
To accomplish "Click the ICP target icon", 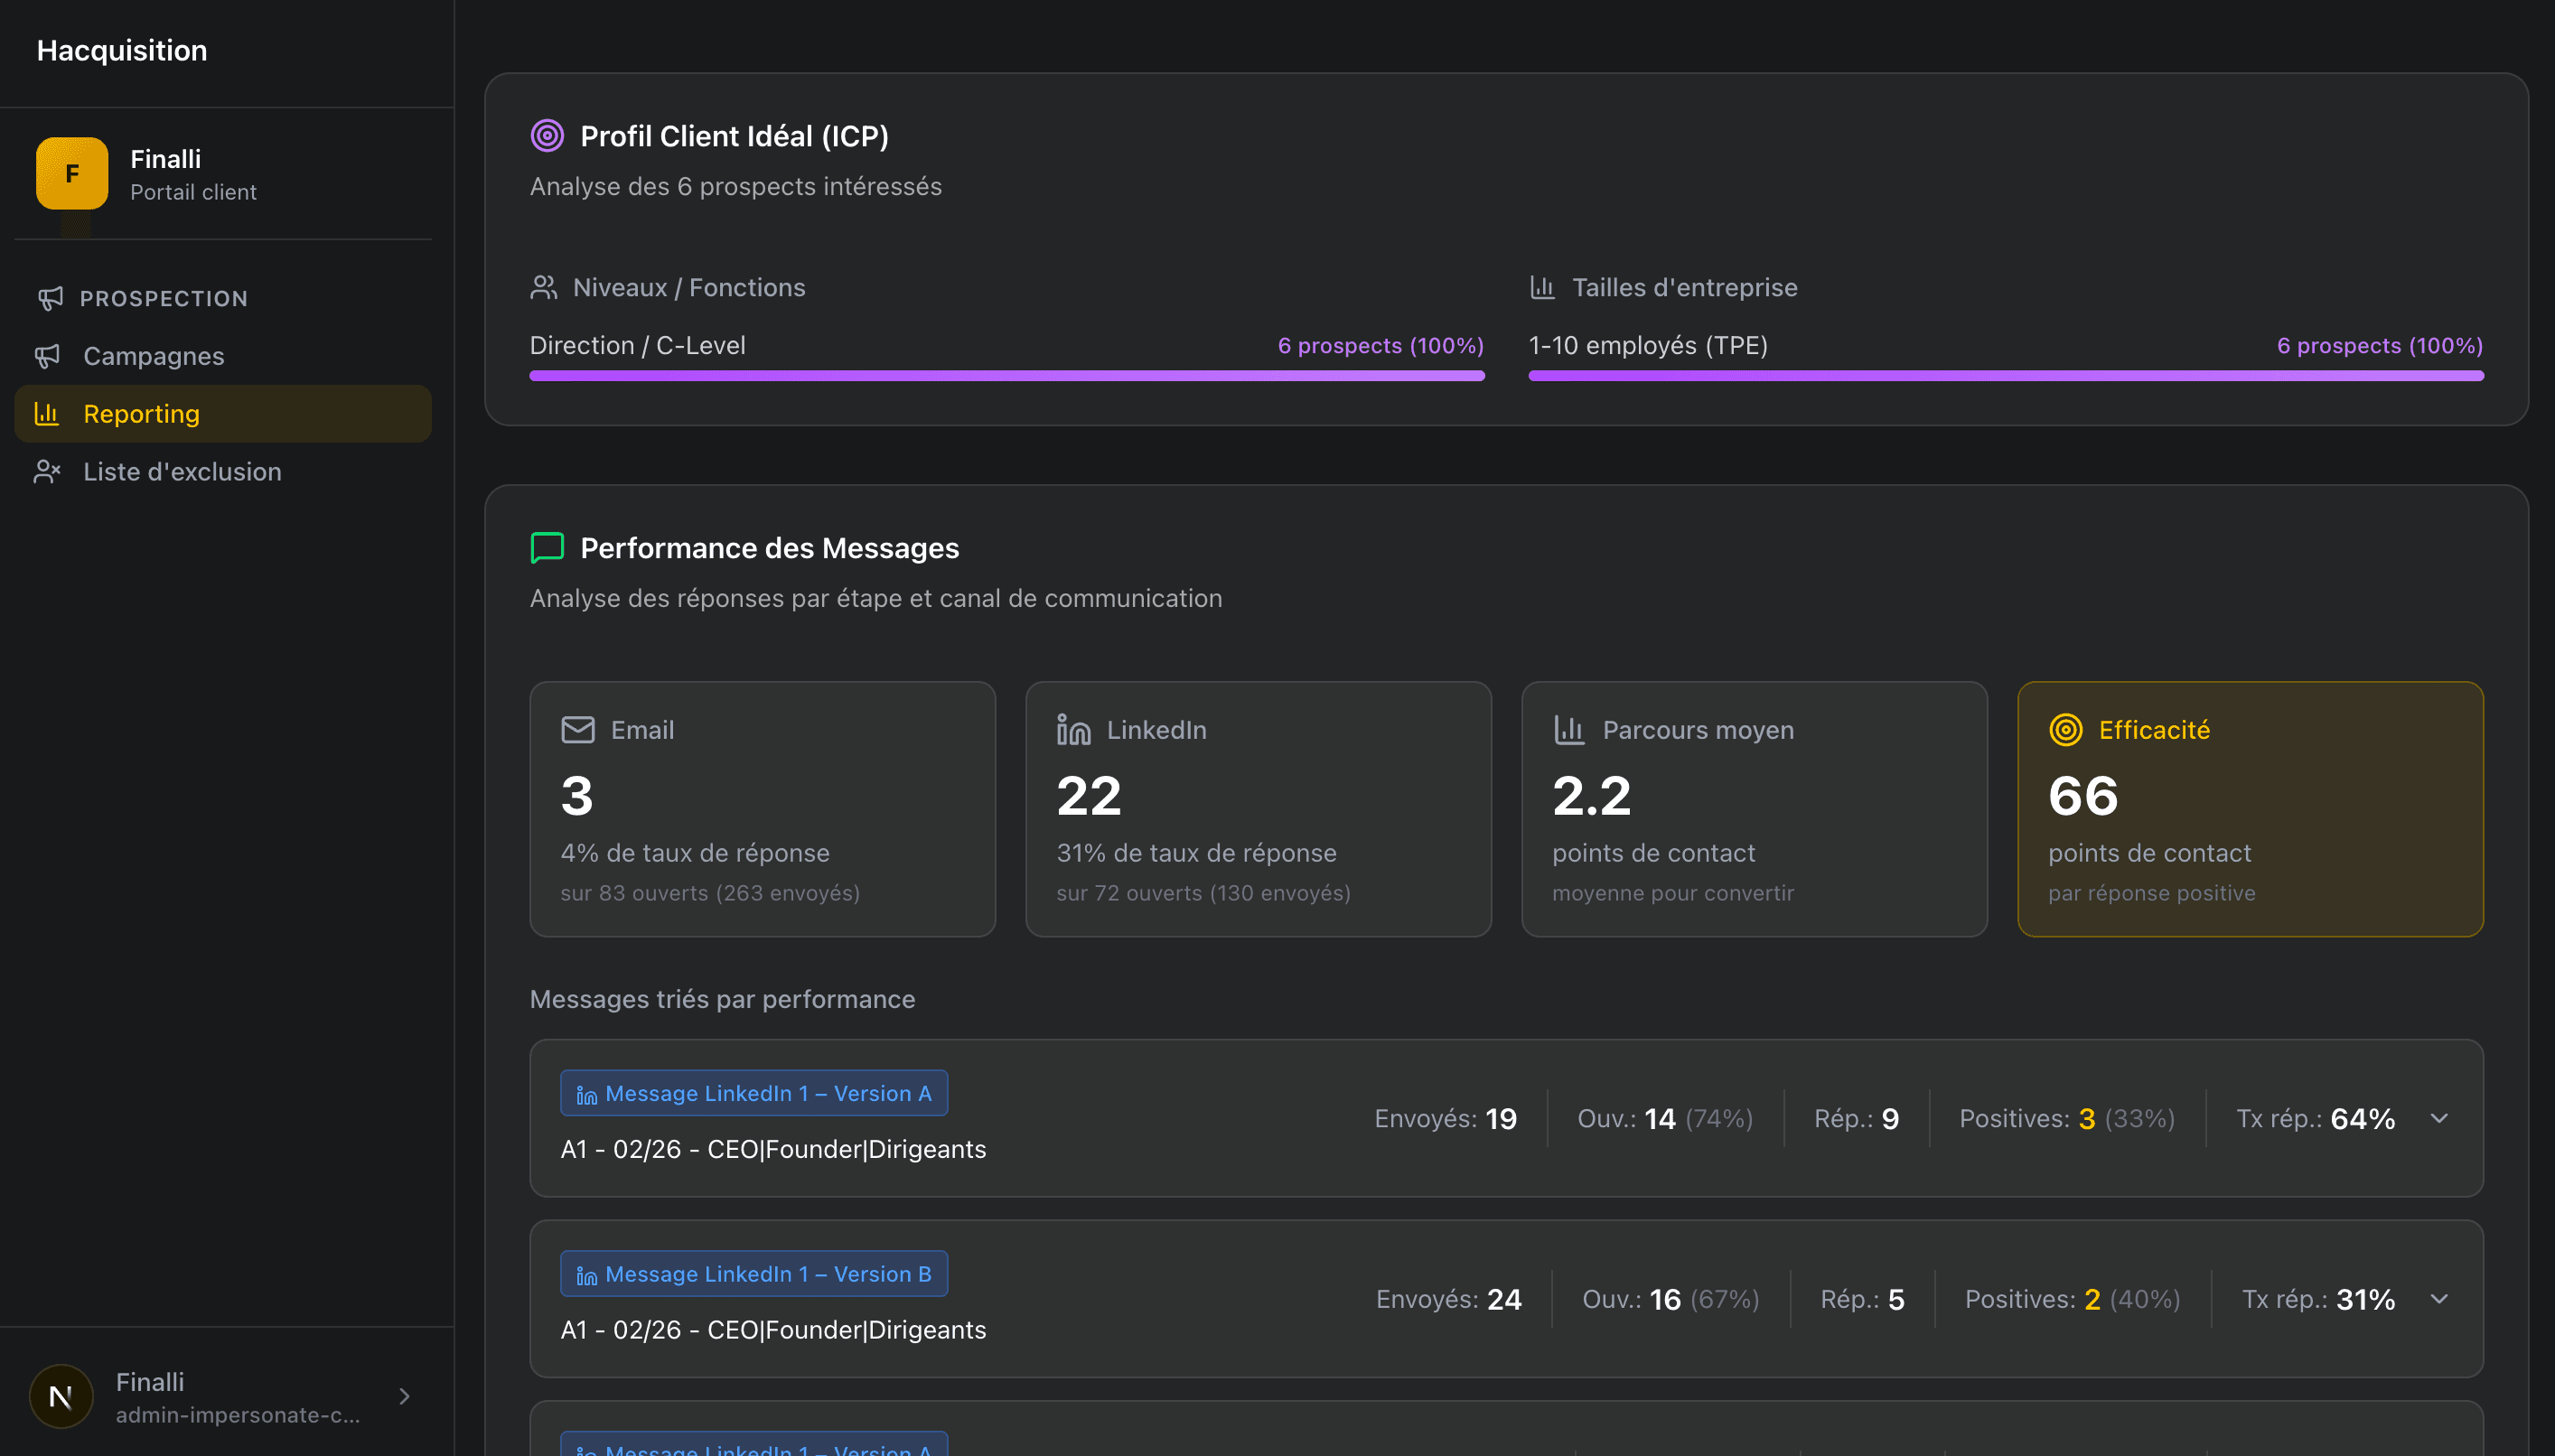I will (547, 135).
